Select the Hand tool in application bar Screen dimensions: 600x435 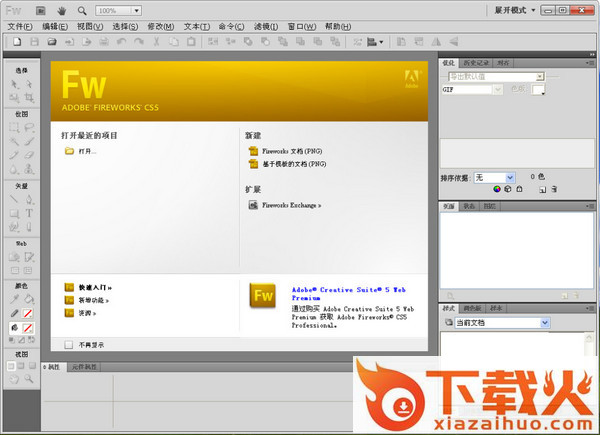61,11
